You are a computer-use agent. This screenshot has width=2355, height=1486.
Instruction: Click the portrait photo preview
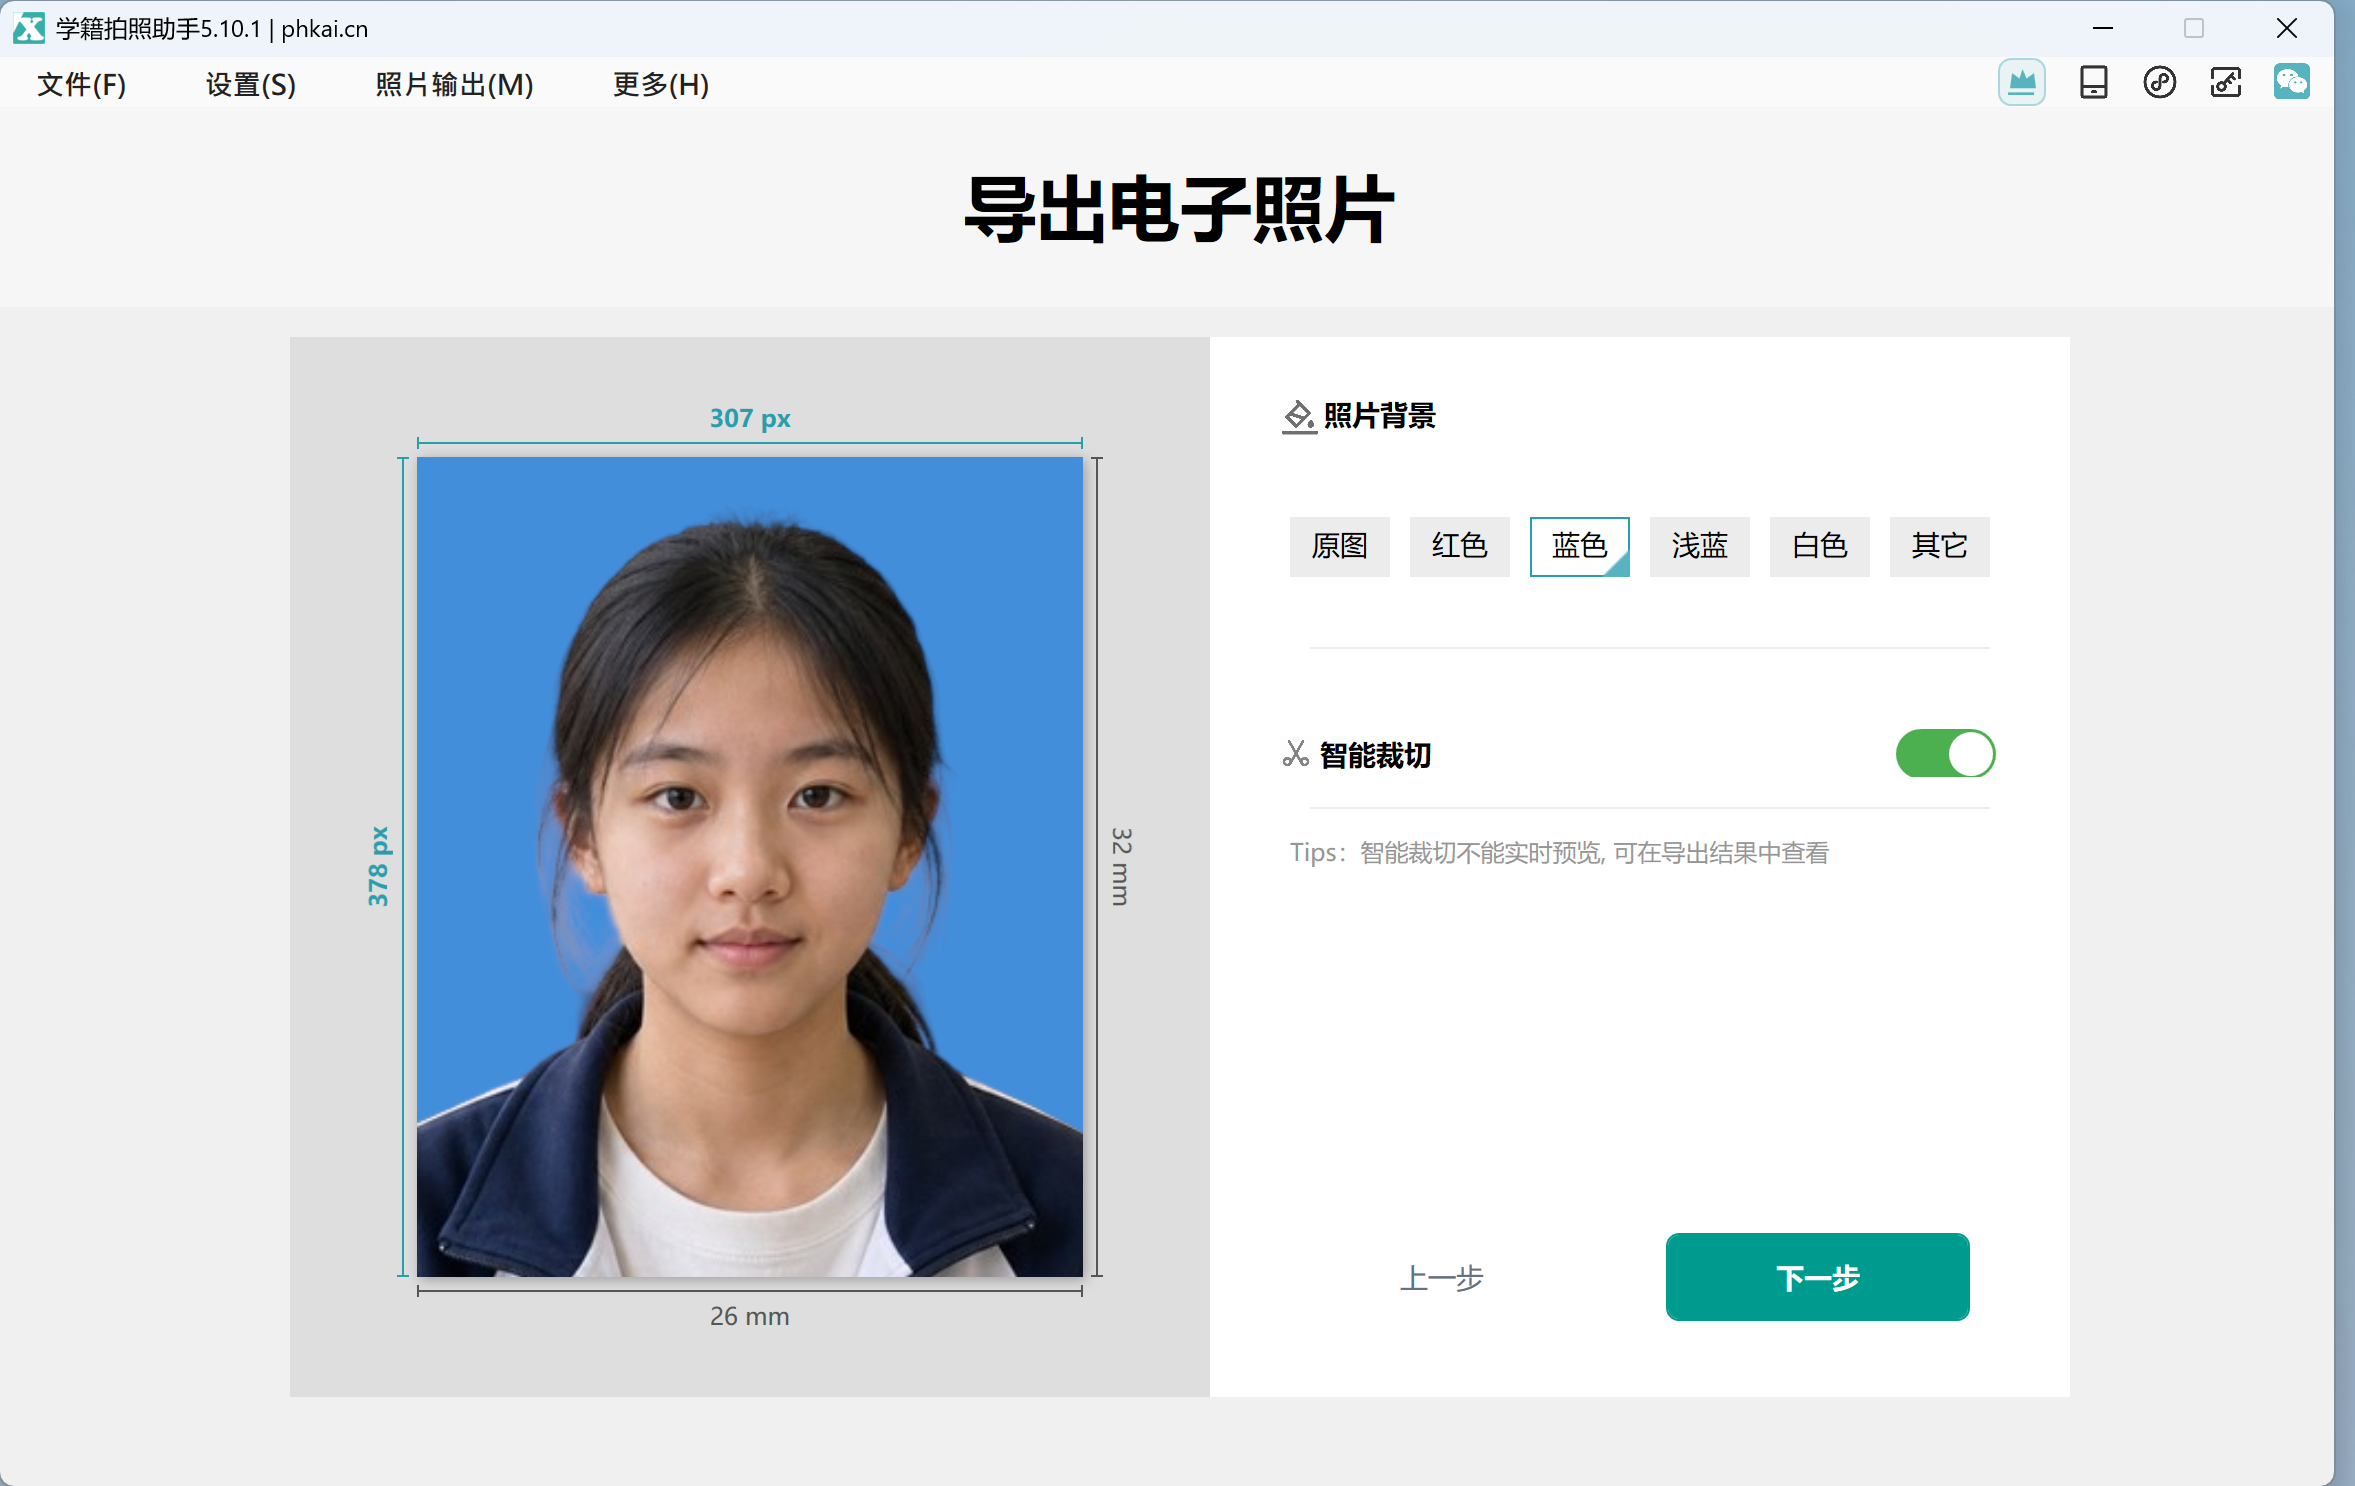coord(749,867)
